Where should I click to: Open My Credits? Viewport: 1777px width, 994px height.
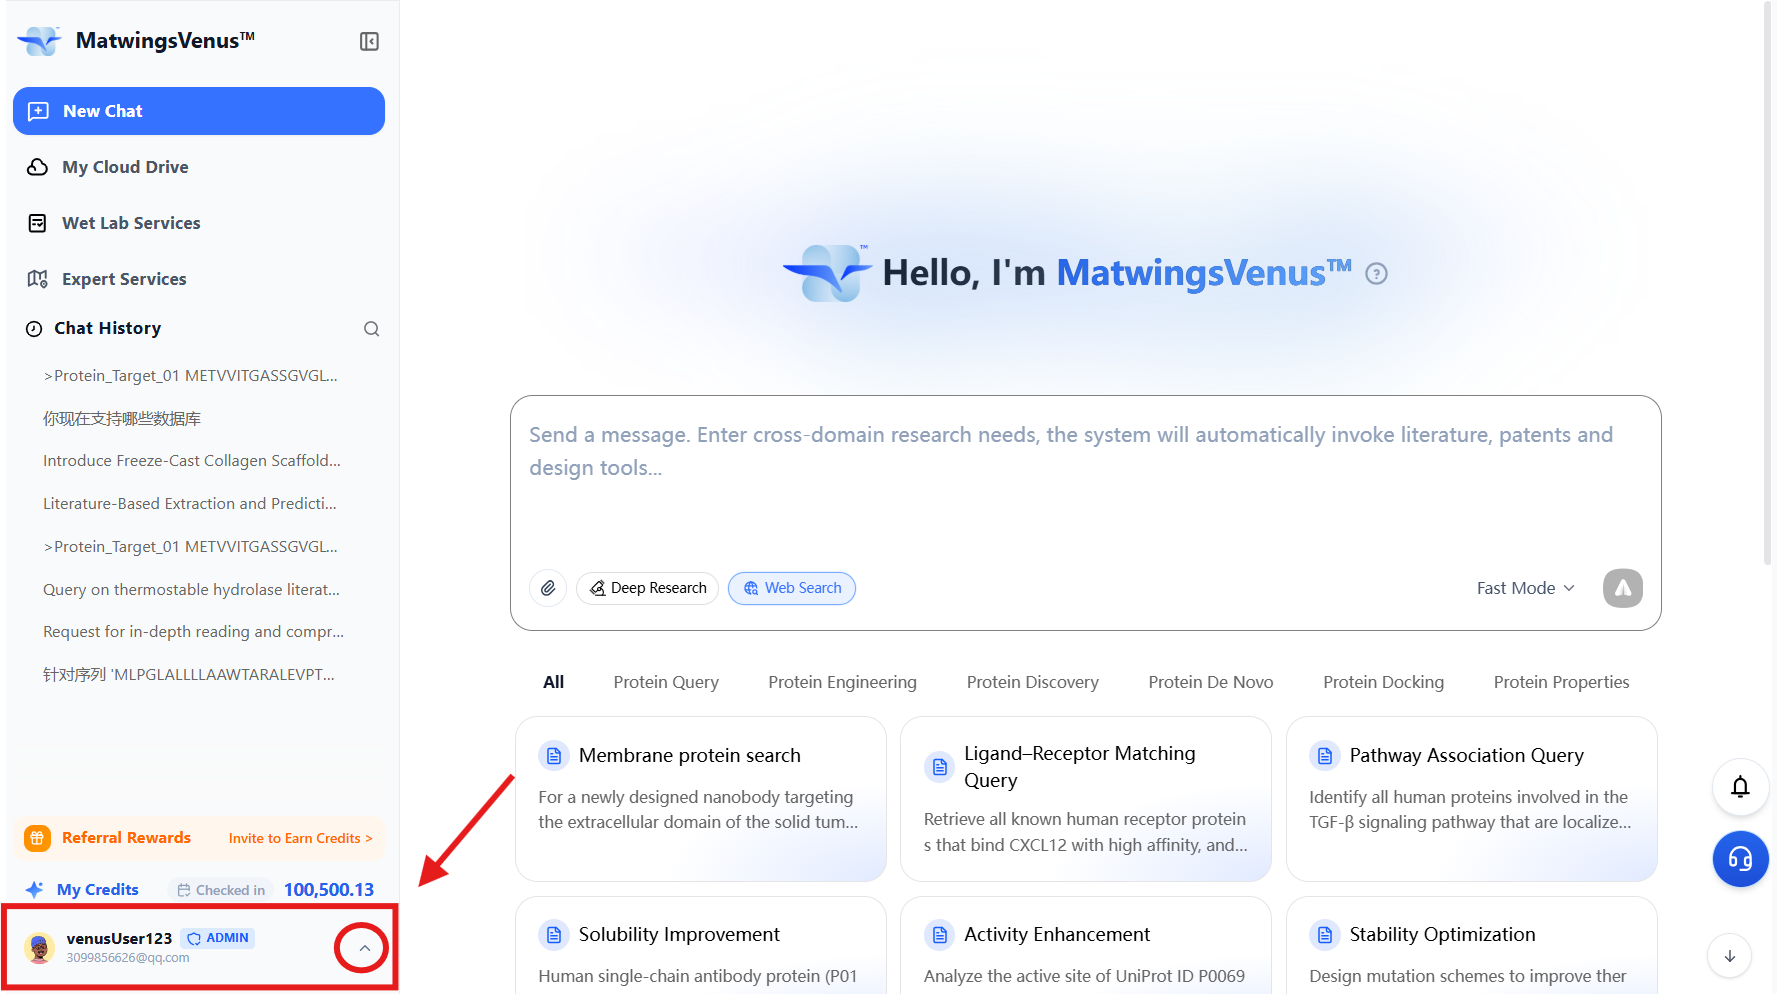click(98, 890)
